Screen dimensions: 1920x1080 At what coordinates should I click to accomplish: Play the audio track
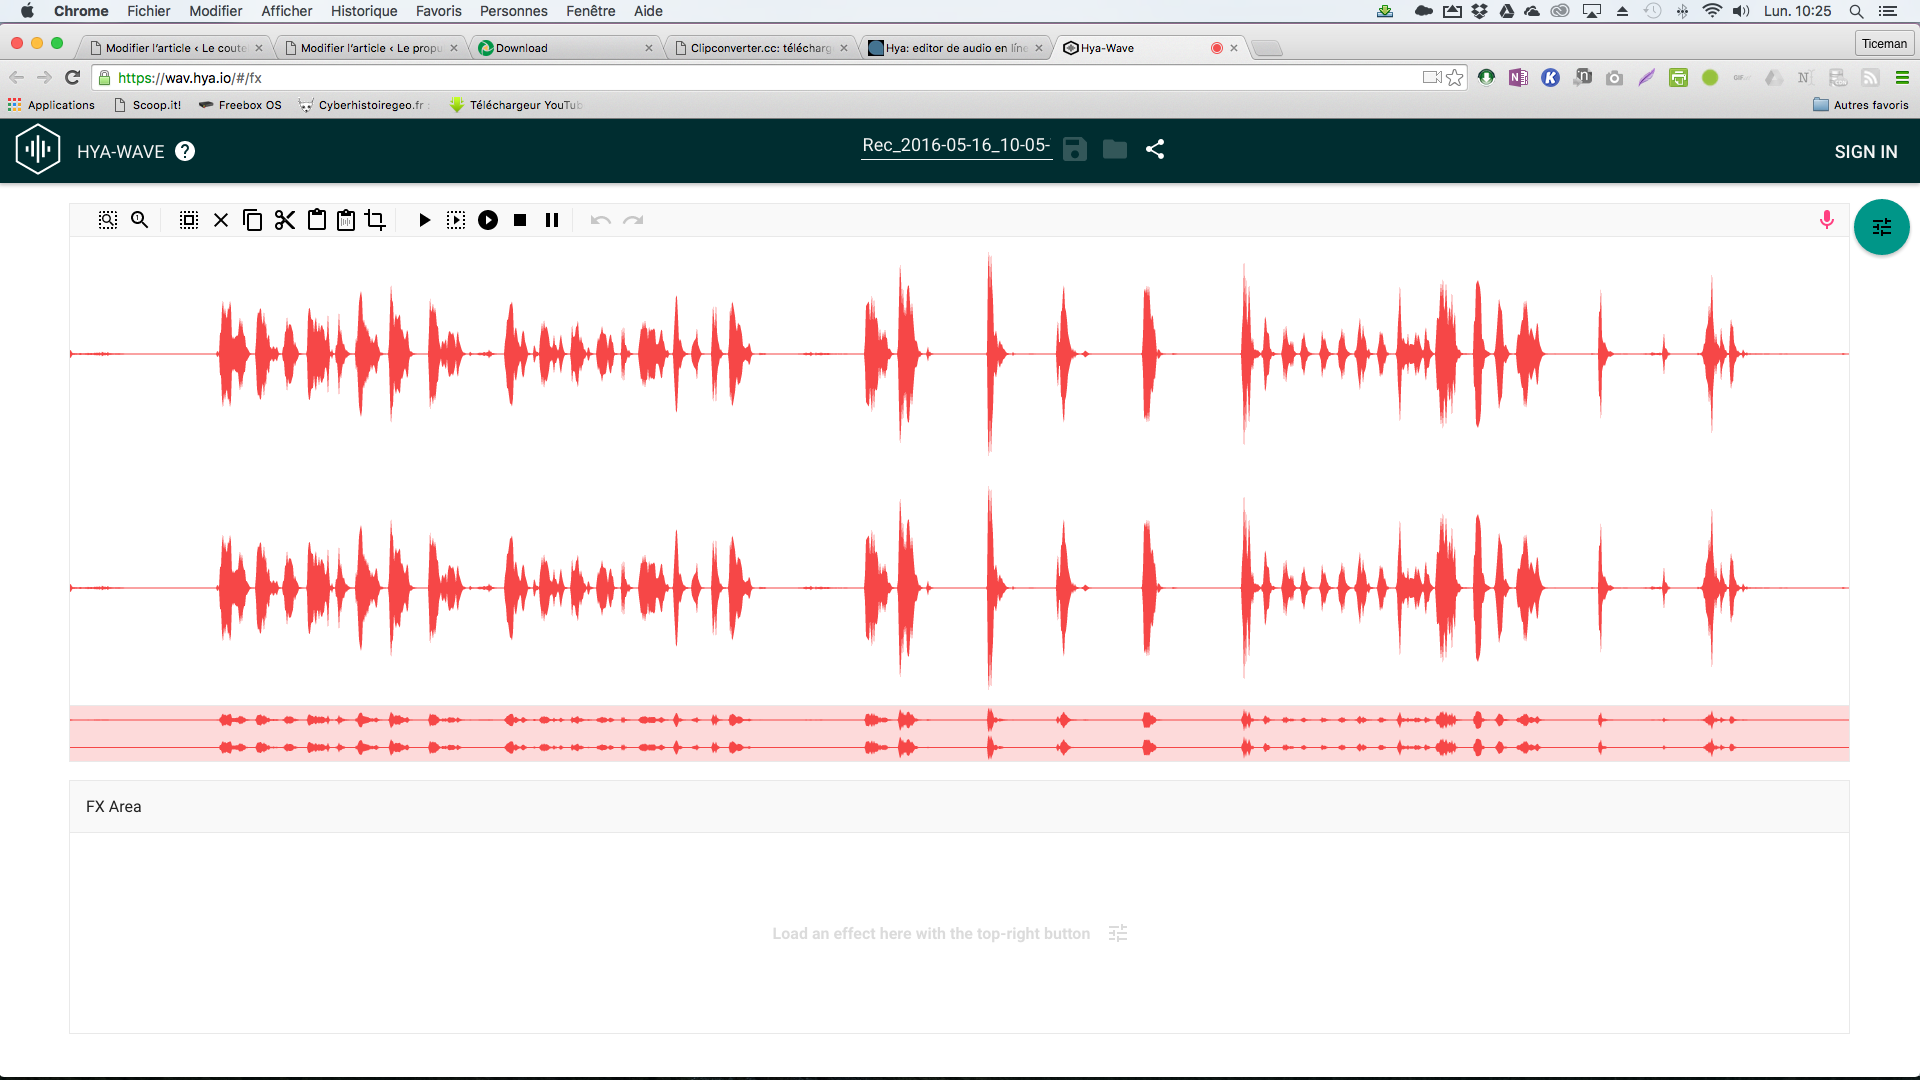424,220
